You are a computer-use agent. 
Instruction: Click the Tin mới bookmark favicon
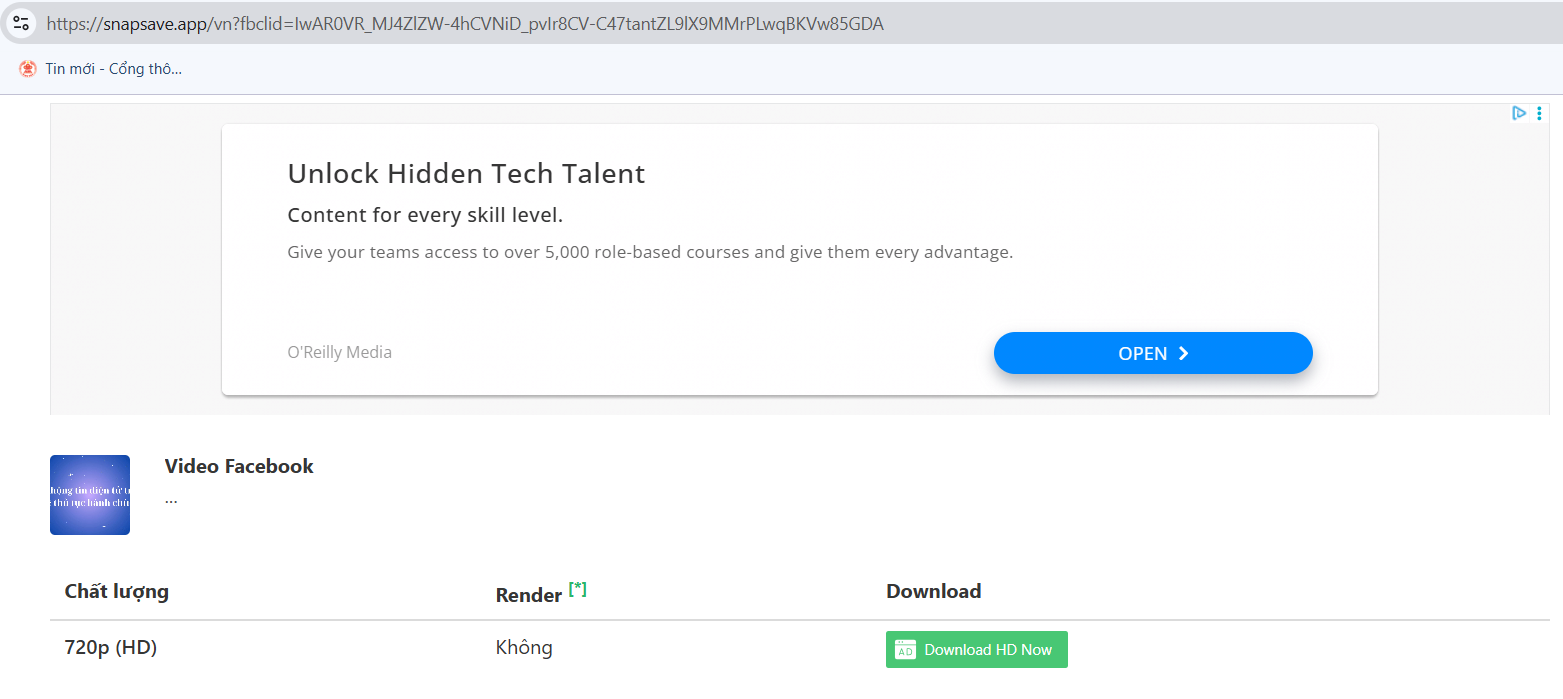(x=28, y=69)
